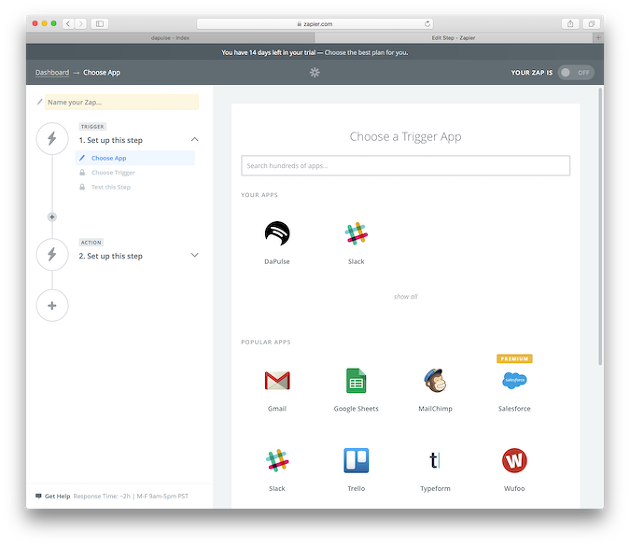Viewport: 630px width, 546px height.
Task: Select the Wufoo app icon
Action: [x=514, y=460]
